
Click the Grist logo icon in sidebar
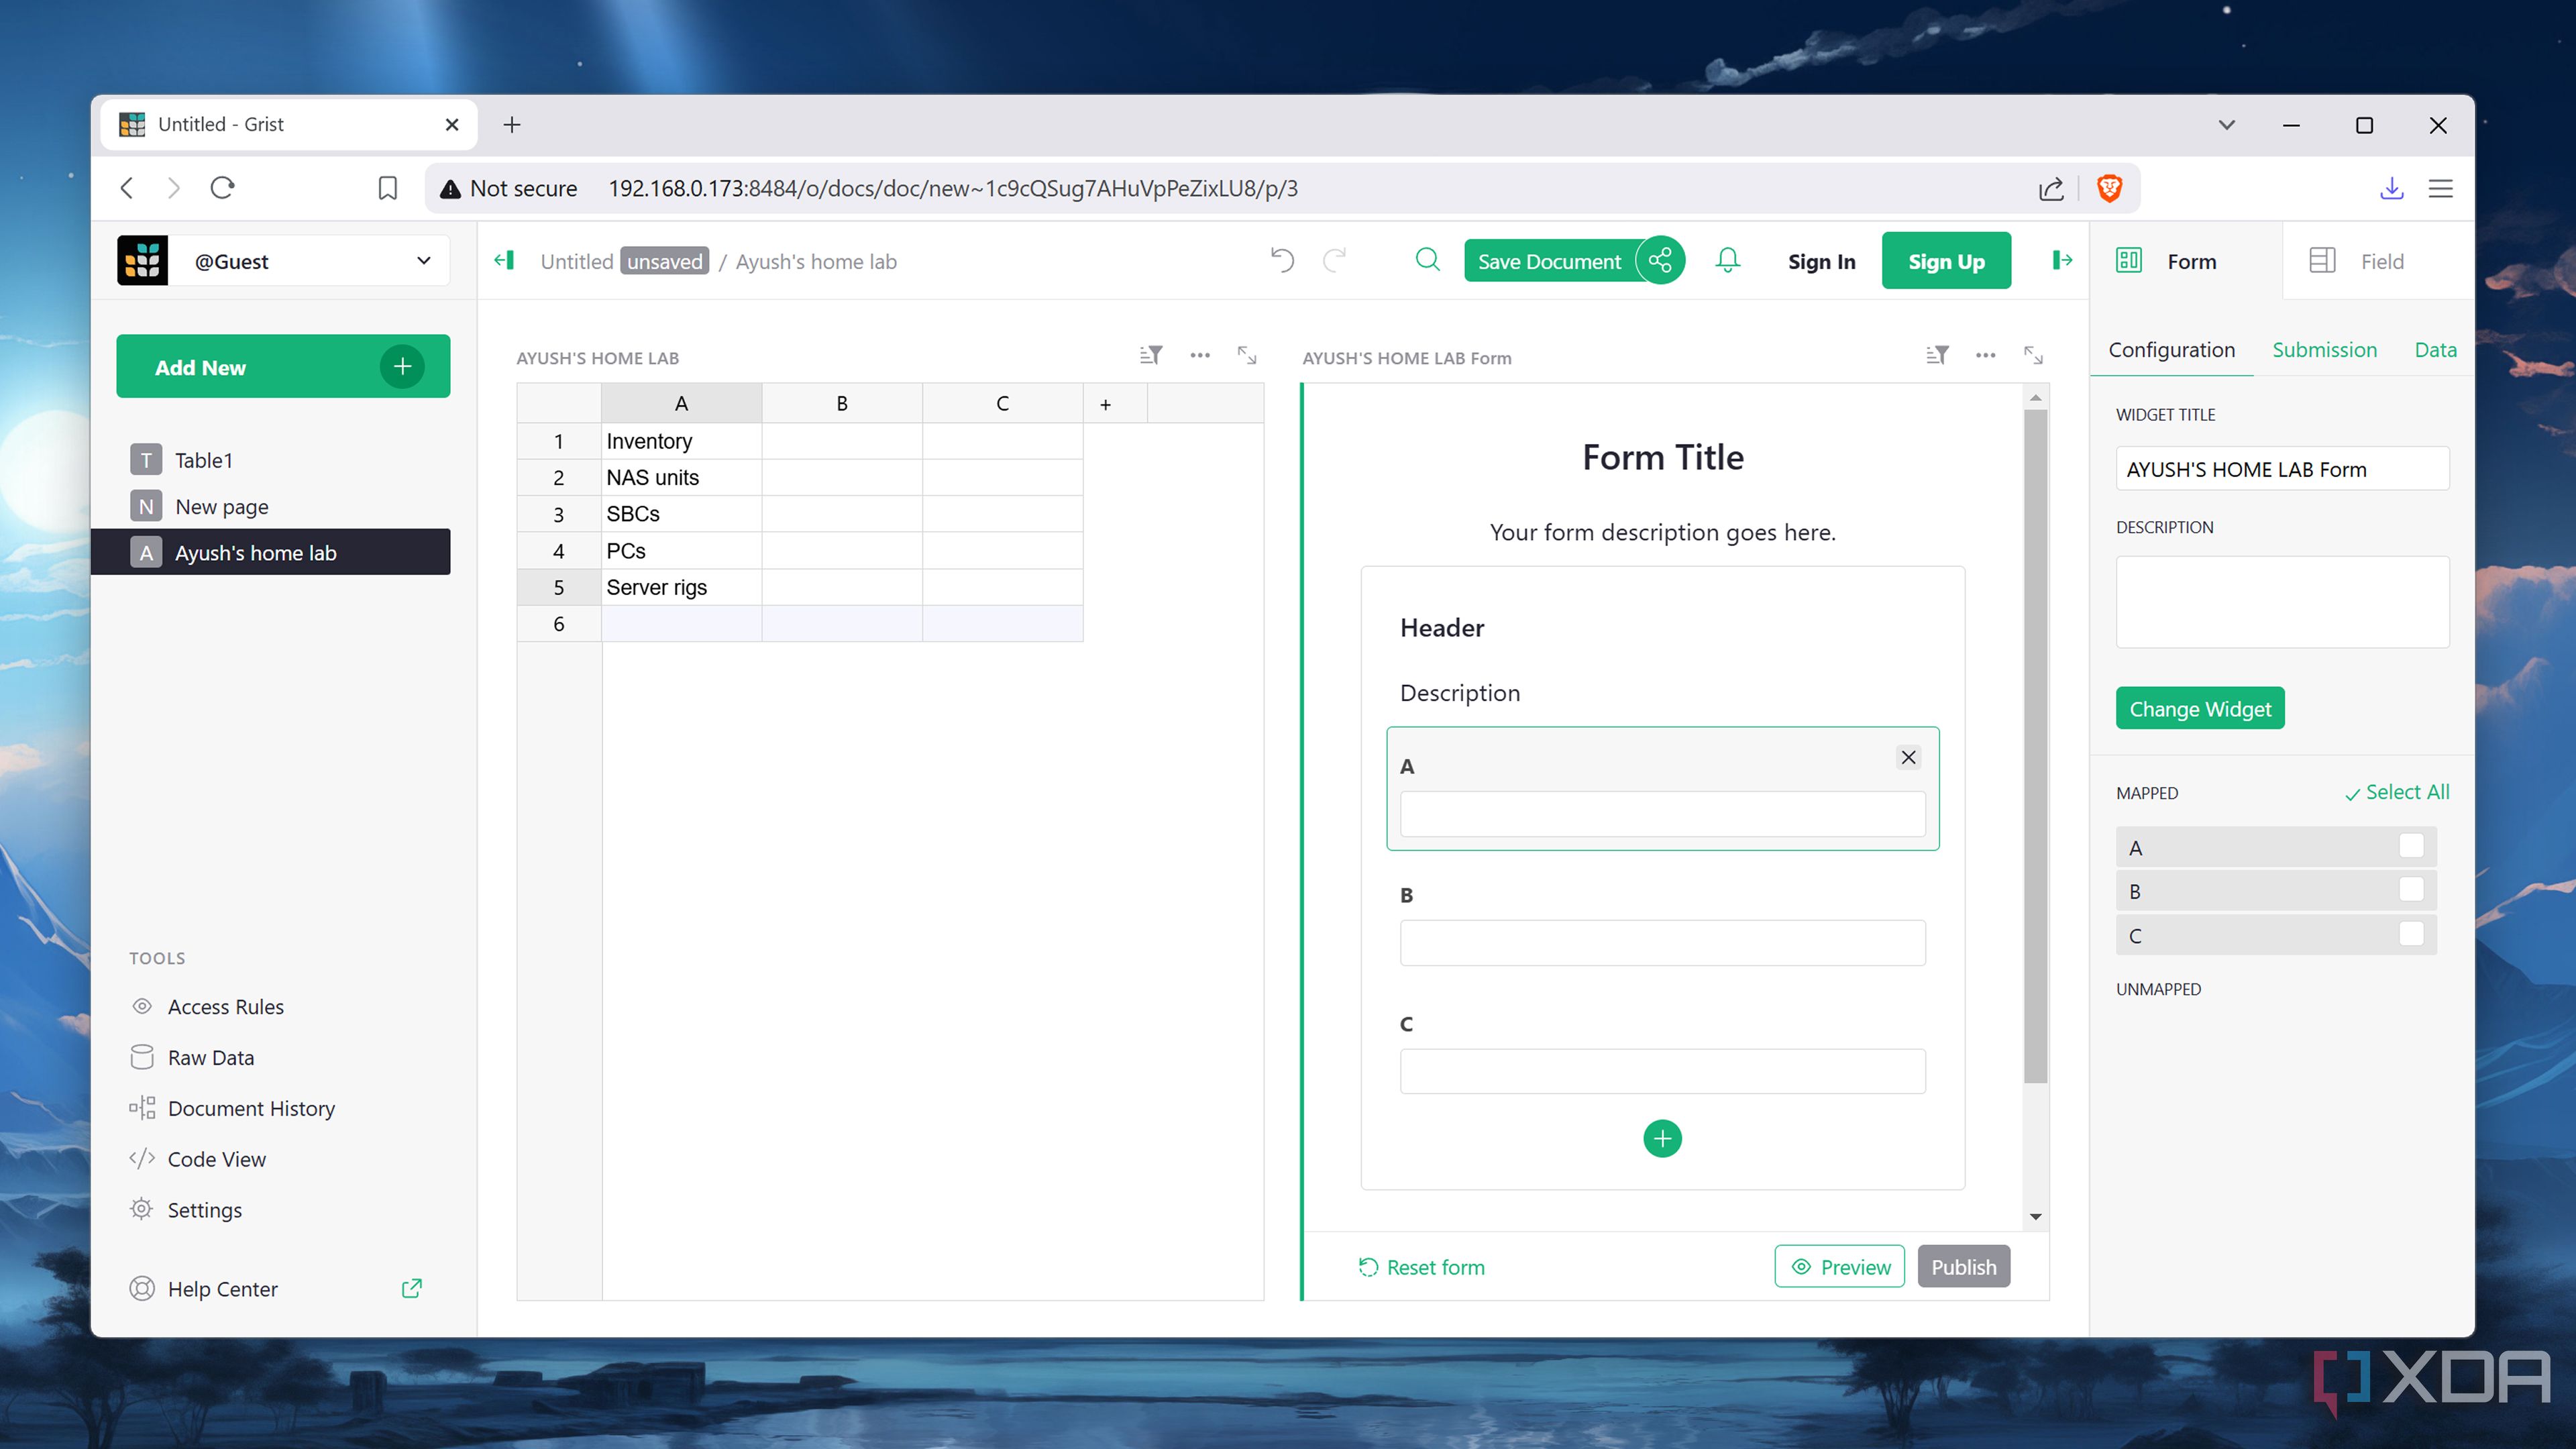[x=142, y=261]
